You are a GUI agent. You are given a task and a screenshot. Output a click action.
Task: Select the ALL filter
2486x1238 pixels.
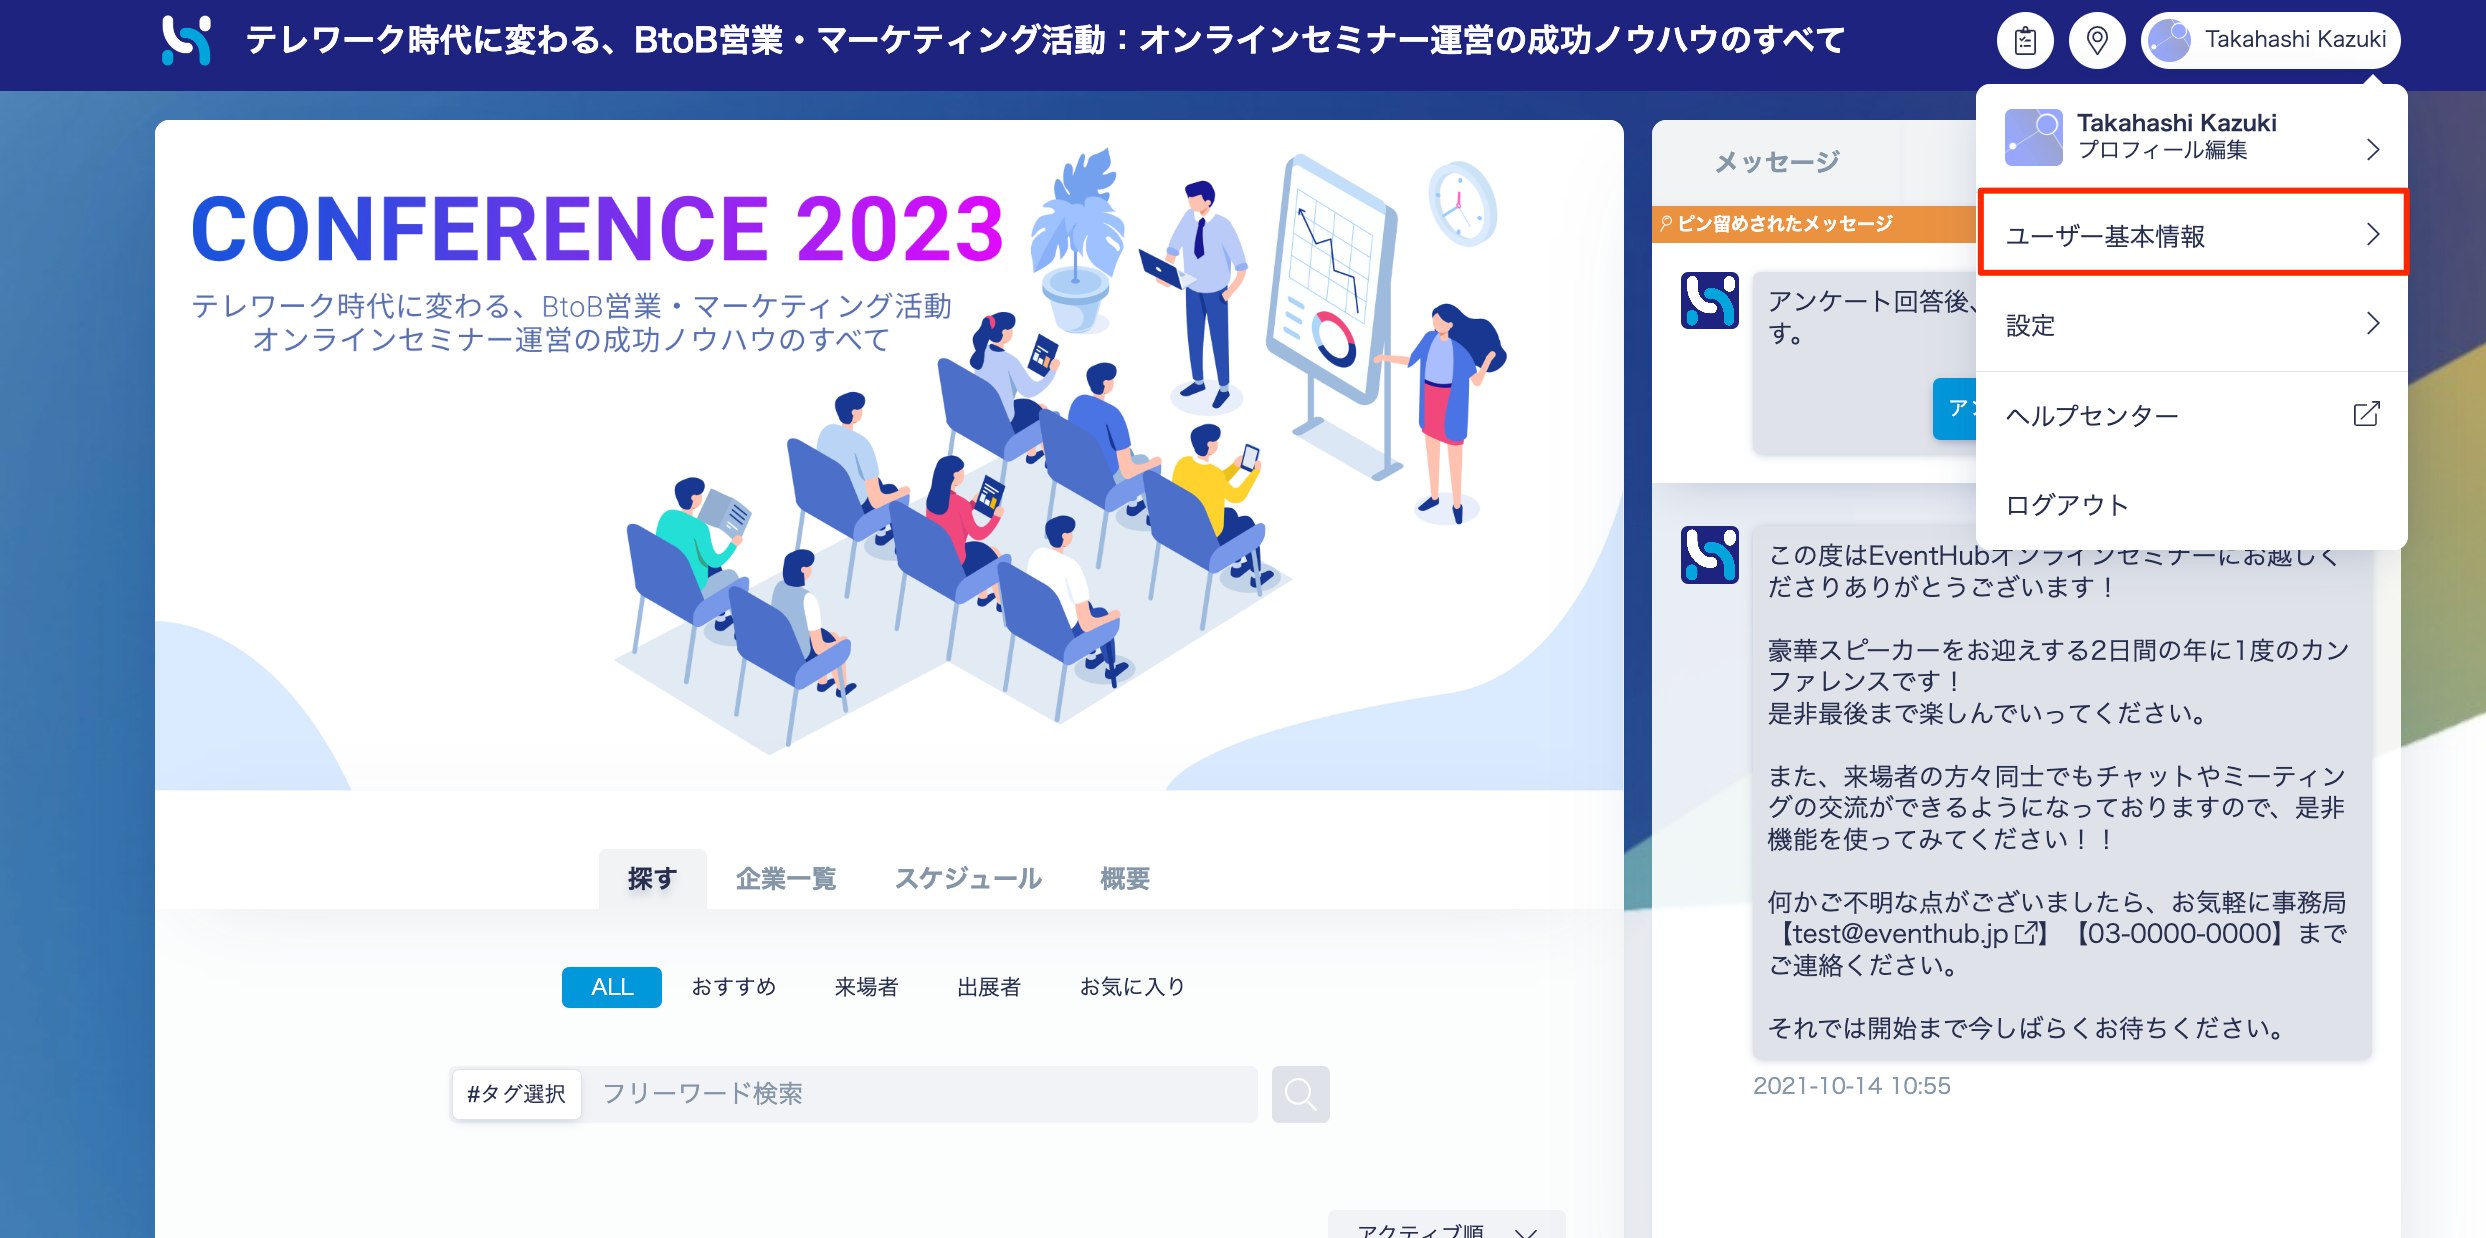[611, 987]
